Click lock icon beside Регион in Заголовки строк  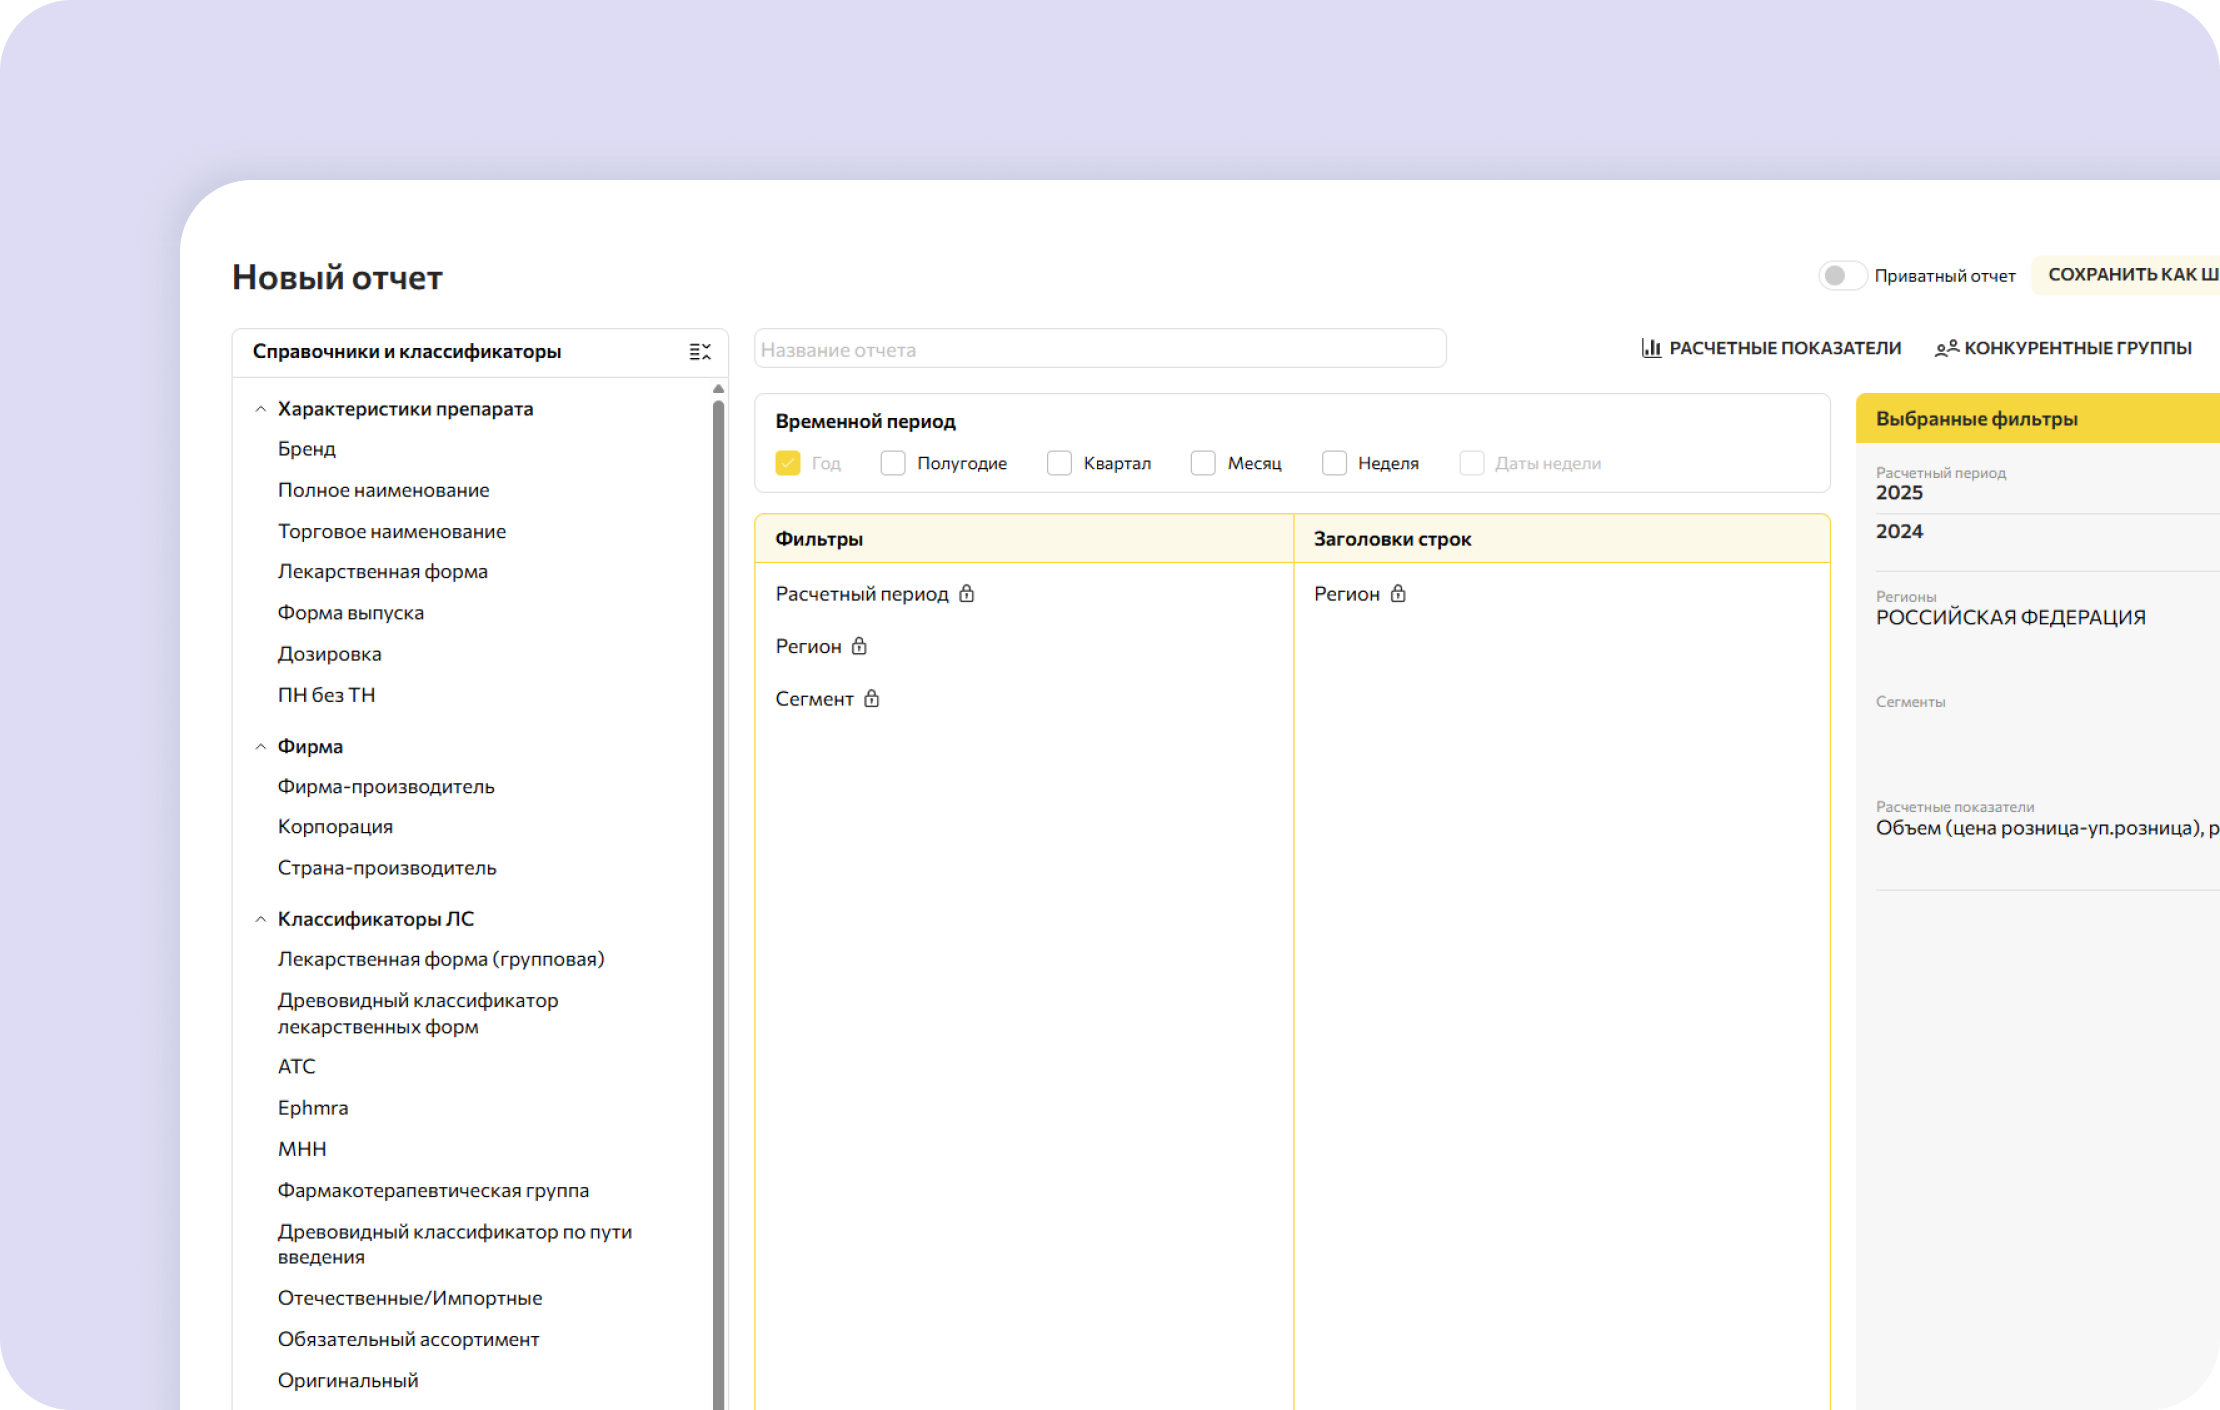coord(1398,594)
